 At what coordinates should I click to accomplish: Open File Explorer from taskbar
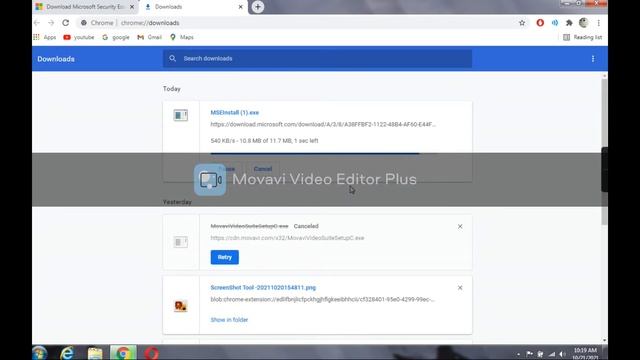95,353
